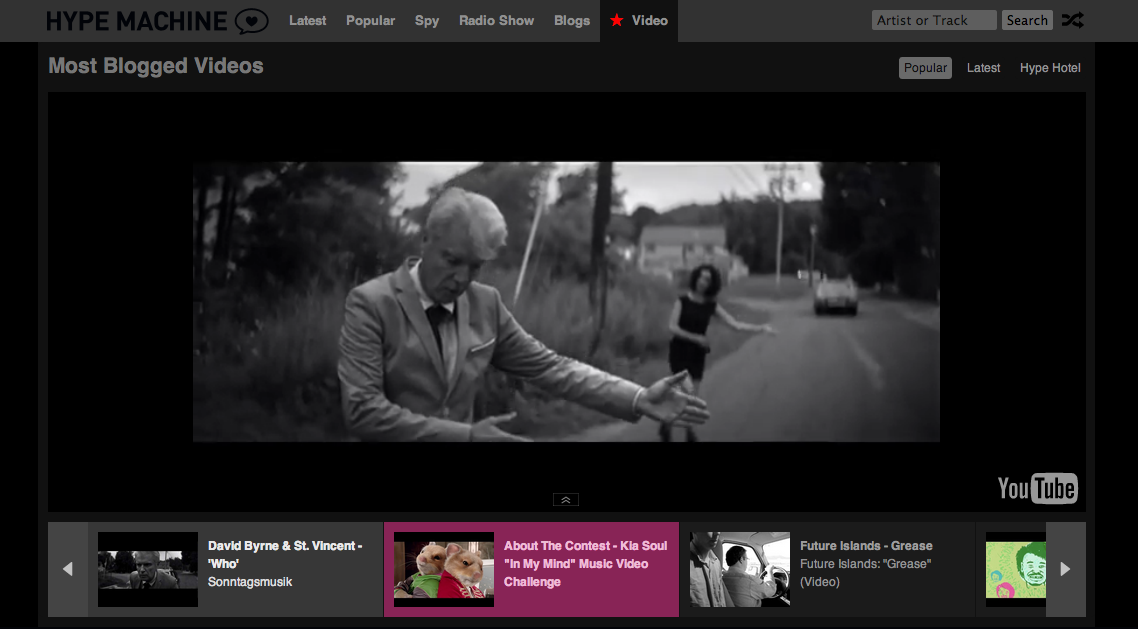Show next videos with the right arrow
This screenshot has height=629, width=1138.
[x=1065, y=569]
